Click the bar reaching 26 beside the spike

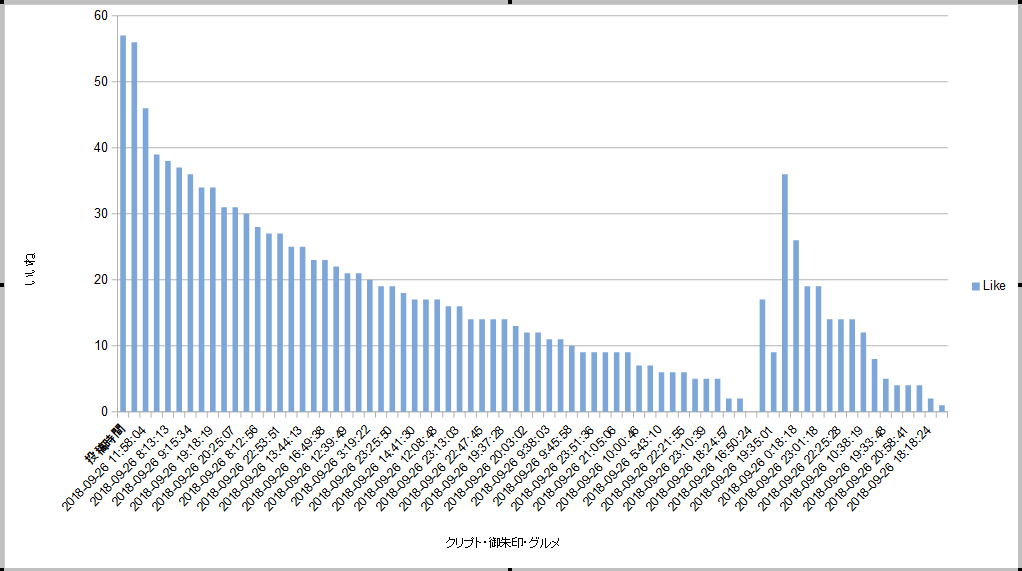coord(796,326)
